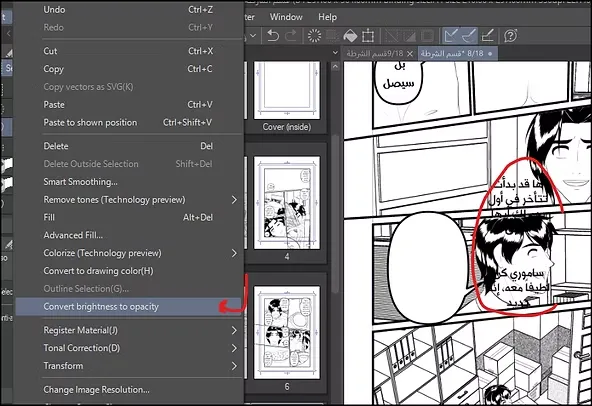The image size is (592, 406).
Task: Switch to the 9/18 قسم الشرطة canvas tab
Action: (x=375, y=54)
